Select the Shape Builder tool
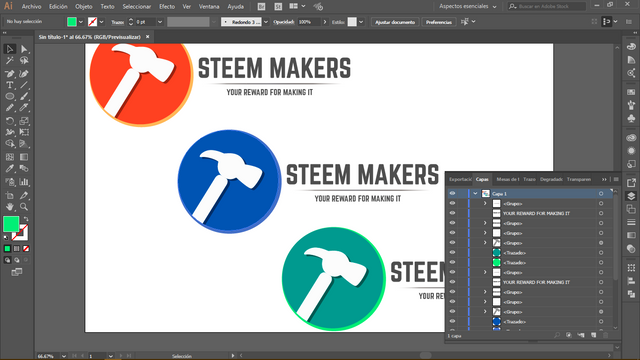Image resolution: width=640 pixels, height=360 pixels. (x=10, y=144)
